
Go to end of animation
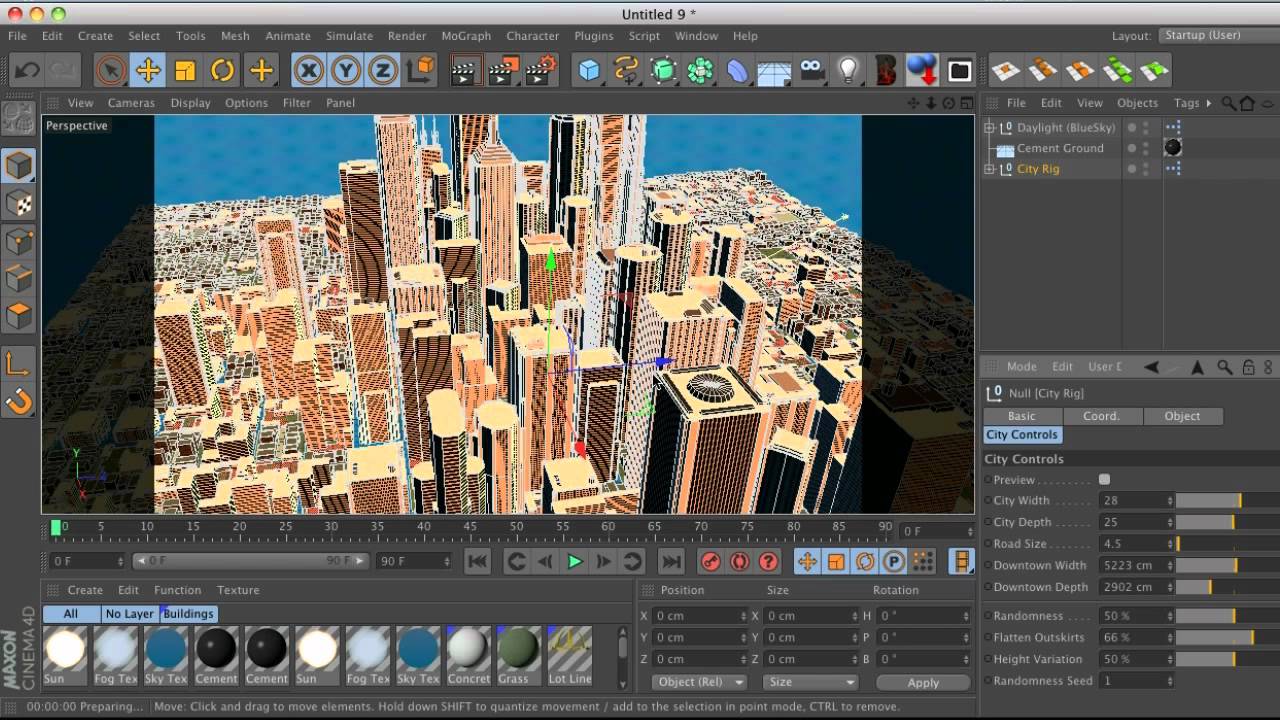(x=672, y=562)
